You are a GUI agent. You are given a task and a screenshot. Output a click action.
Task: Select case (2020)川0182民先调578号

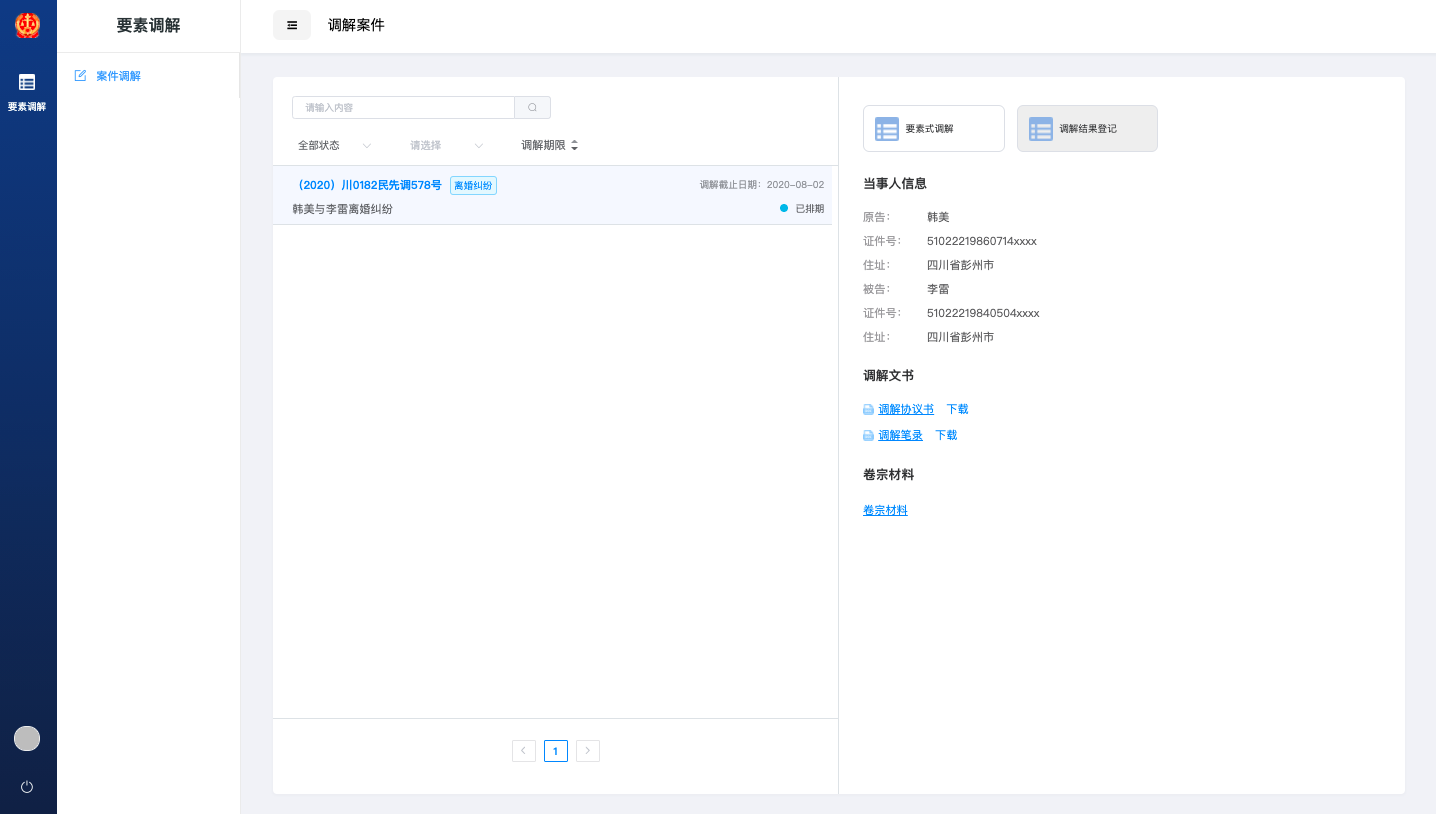click(x=367, y=185)
